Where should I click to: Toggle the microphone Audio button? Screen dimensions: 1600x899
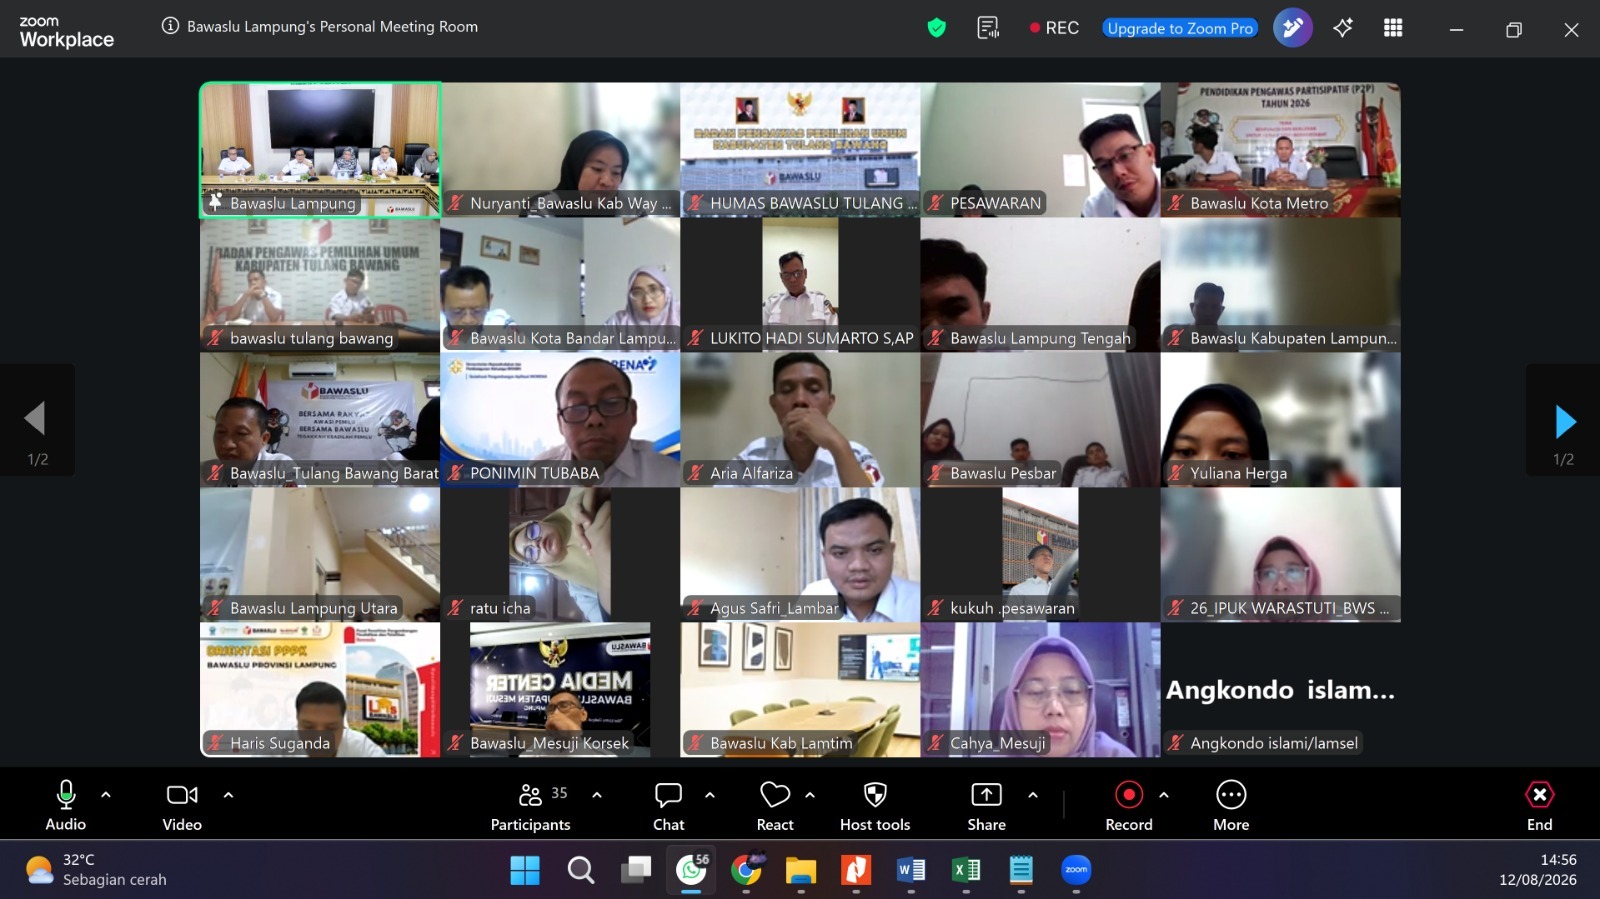(66, 805)
